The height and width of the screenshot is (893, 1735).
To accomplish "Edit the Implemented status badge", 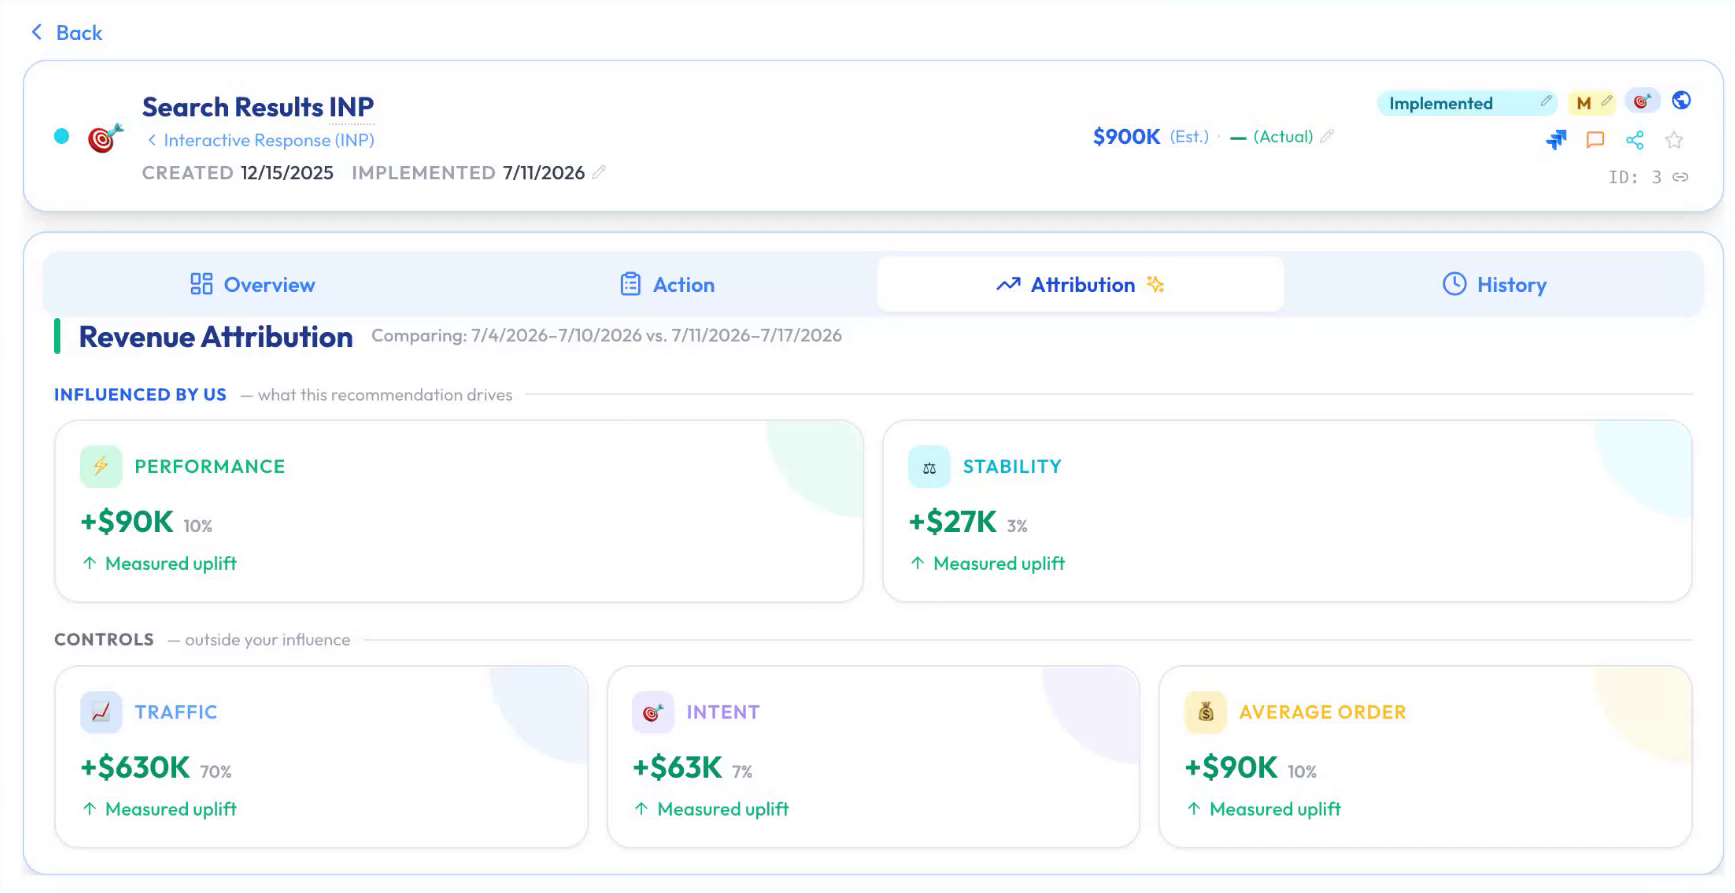I will click(x=1546, y=101).
